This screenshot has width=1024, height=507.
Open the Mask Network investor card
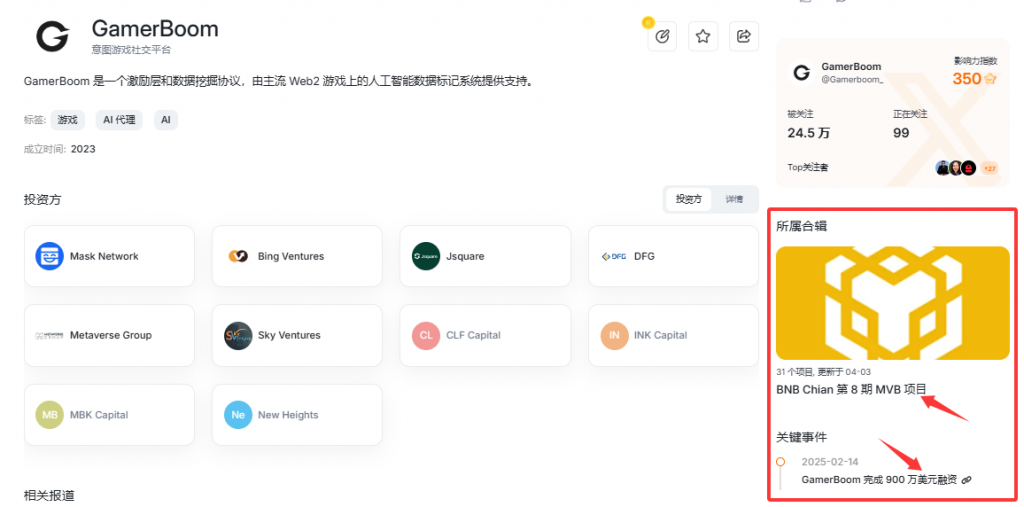(109, 256)
